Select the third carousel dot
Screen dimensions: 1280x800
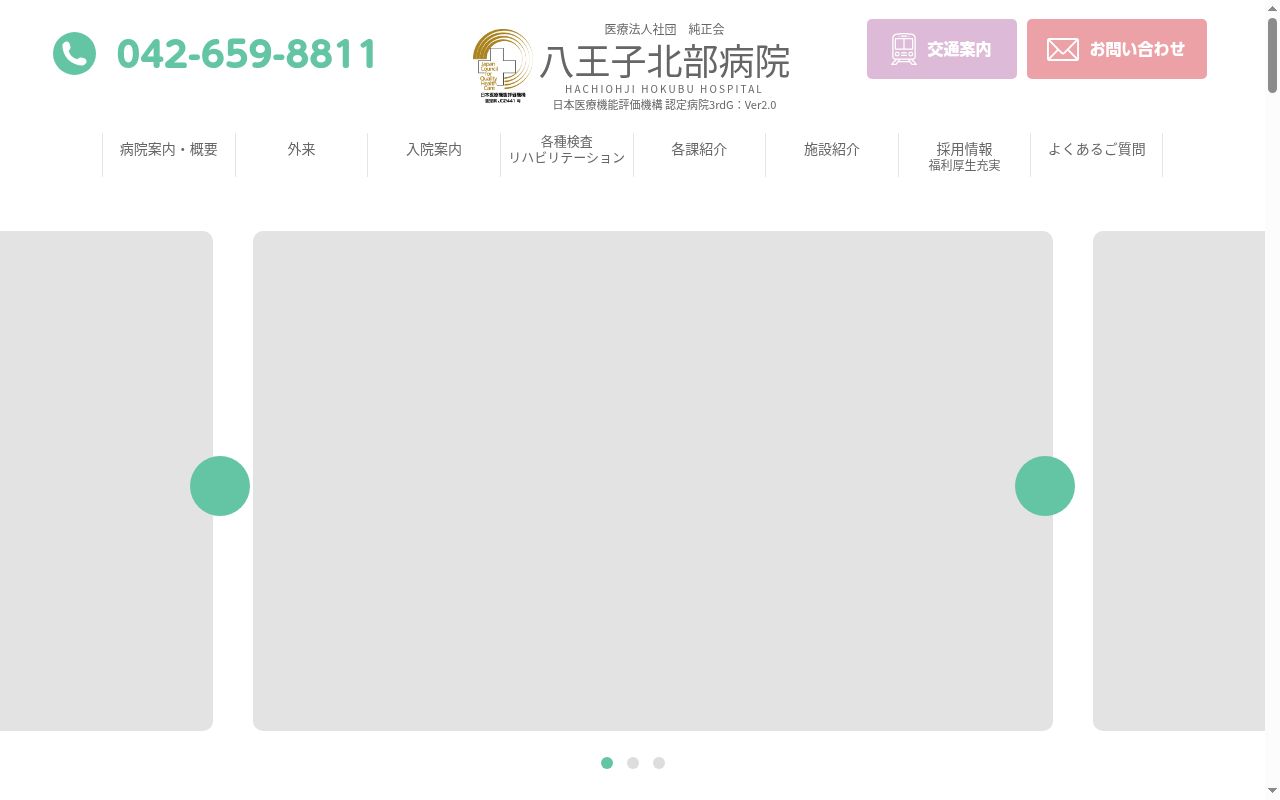pos(659,763)
